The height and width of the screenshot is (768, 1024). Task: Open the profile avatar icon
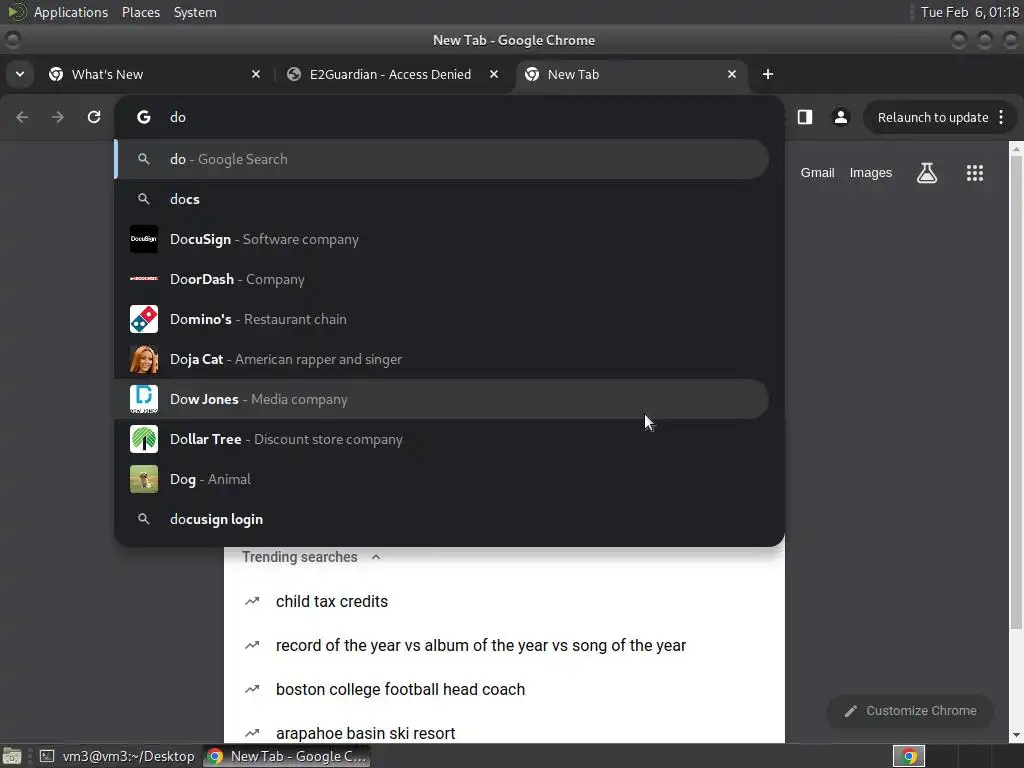(x=840, y=117)
